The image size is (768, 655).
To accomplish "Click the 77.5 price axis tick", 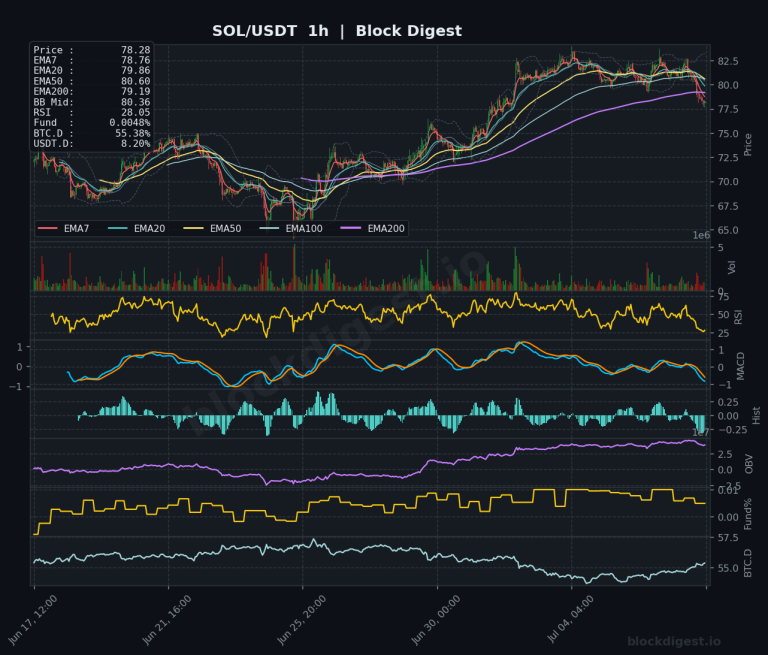I will pyautogui.click(x=728, y=109).
